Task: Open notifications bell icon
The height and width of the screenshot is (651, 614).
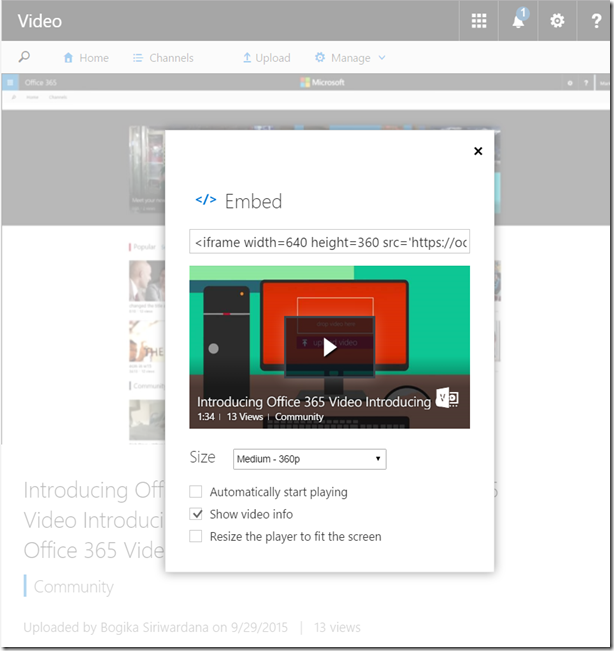Action: (519, 19)
